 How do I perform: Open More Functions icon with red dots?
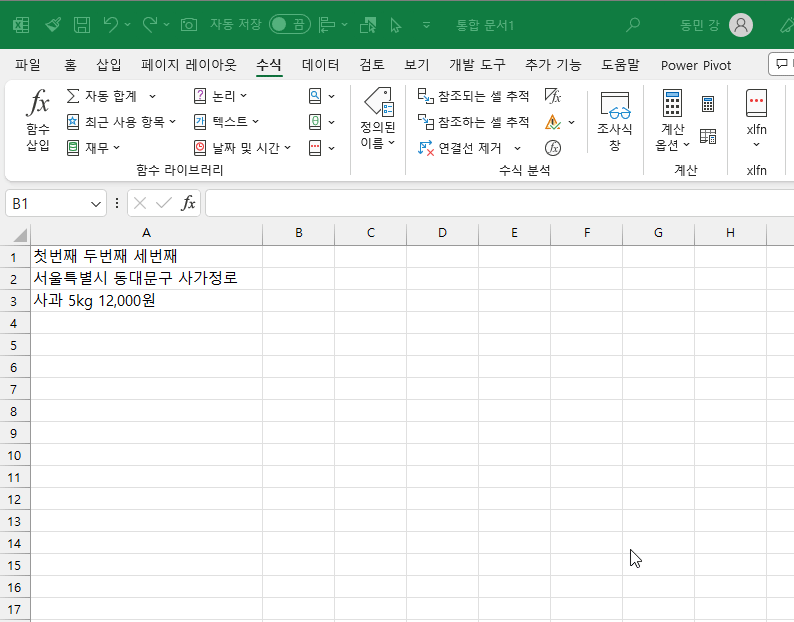tap(322, 148)
